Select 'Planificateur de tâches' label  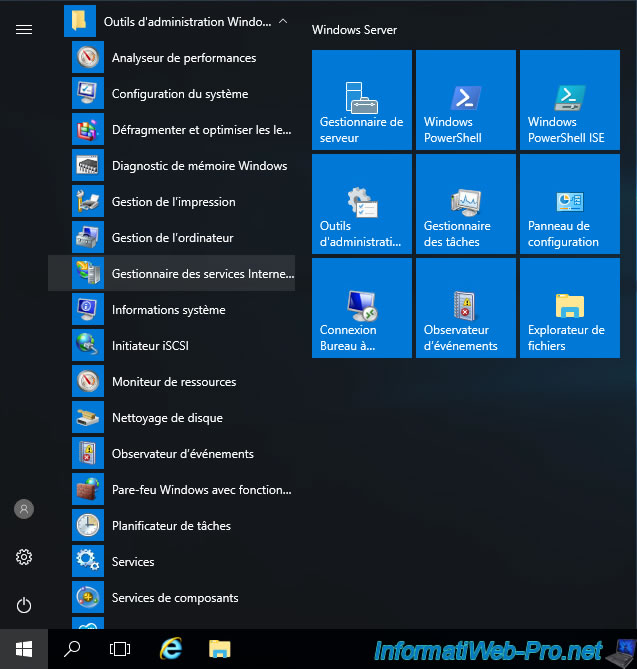[171, 526]
